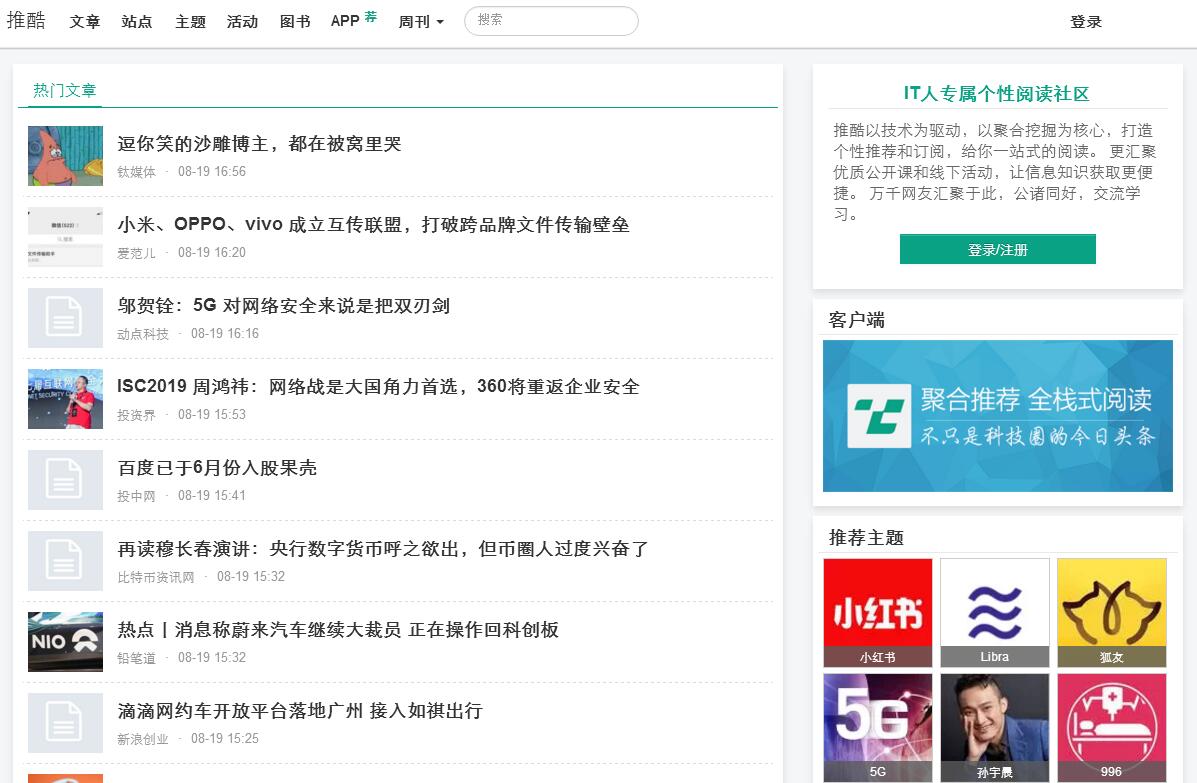This screenshot has width=1197, height=783.
Task: Click the Patrick Star article thumbnail
Action: (65, 155)
